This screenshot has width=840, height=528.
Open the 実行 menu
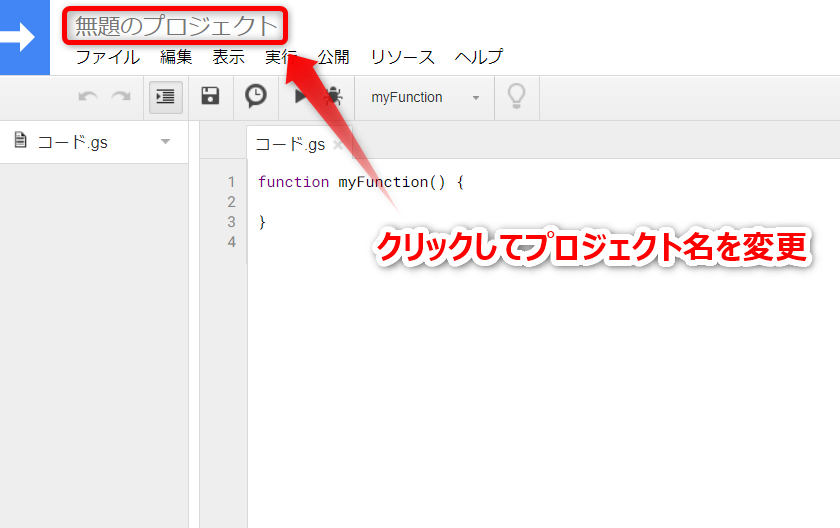point(281,57)
